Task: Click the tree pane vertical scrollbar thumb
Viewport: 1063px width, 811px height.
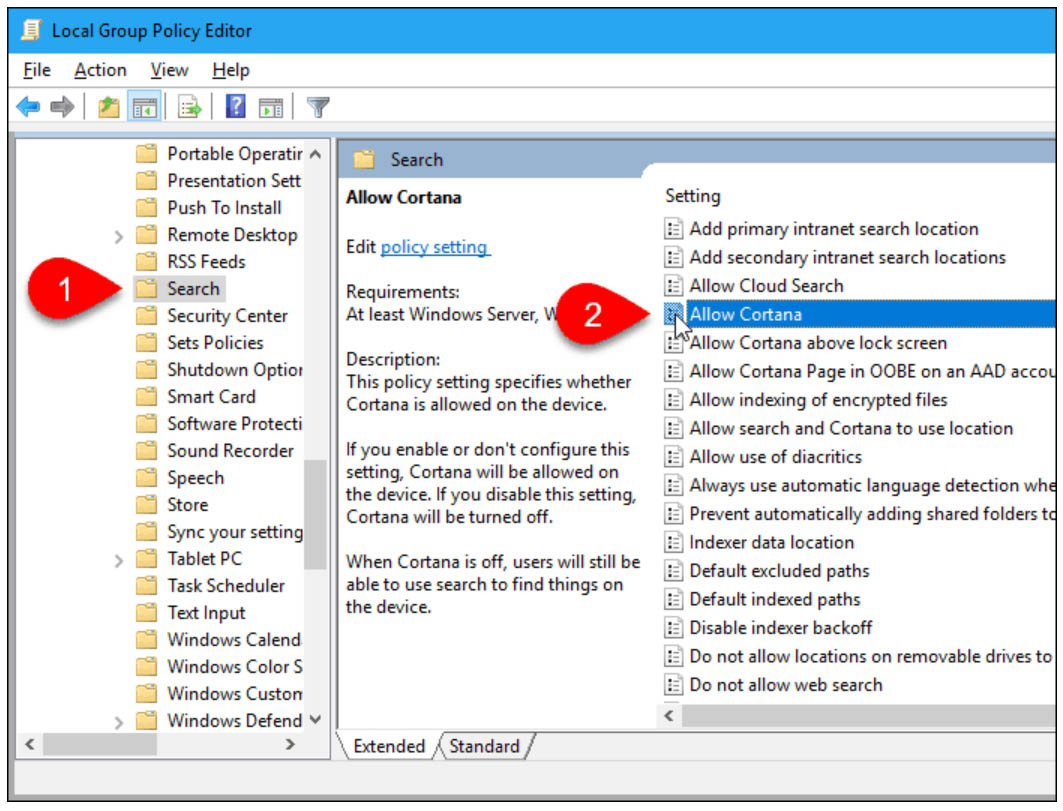Action: click(x=315, y=514)
